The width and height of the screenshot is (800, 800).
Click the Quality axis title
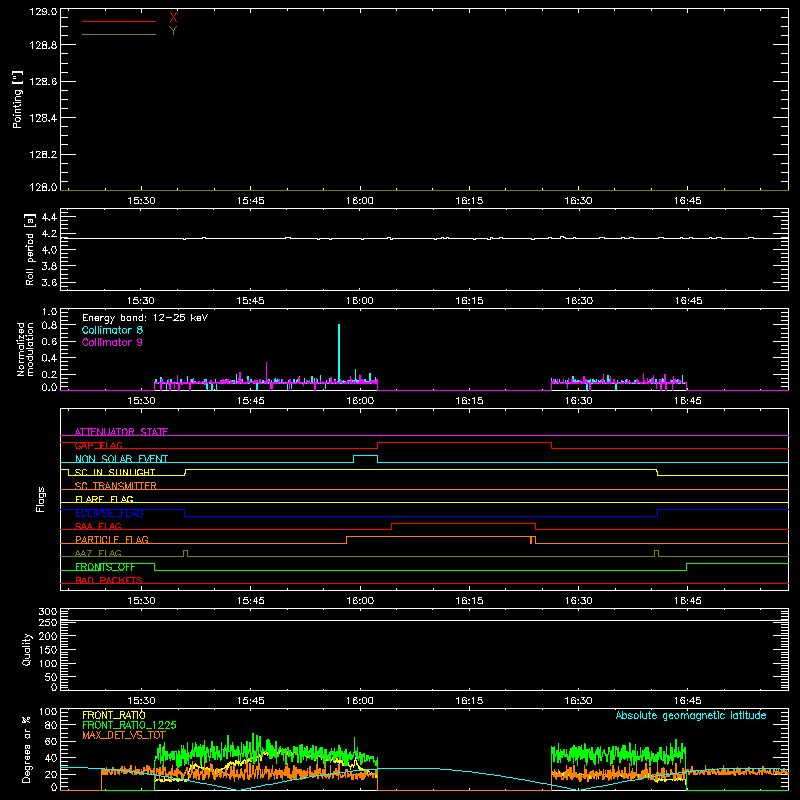27,649
